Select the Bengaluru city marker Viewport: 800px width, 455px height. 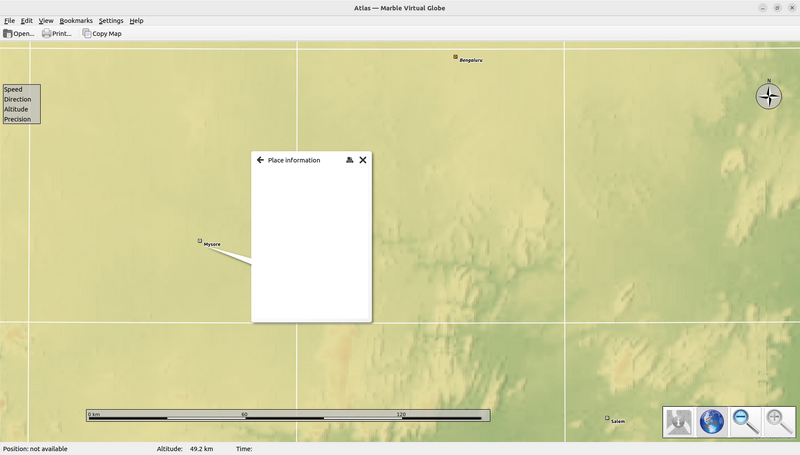click(x=455, y=57)
